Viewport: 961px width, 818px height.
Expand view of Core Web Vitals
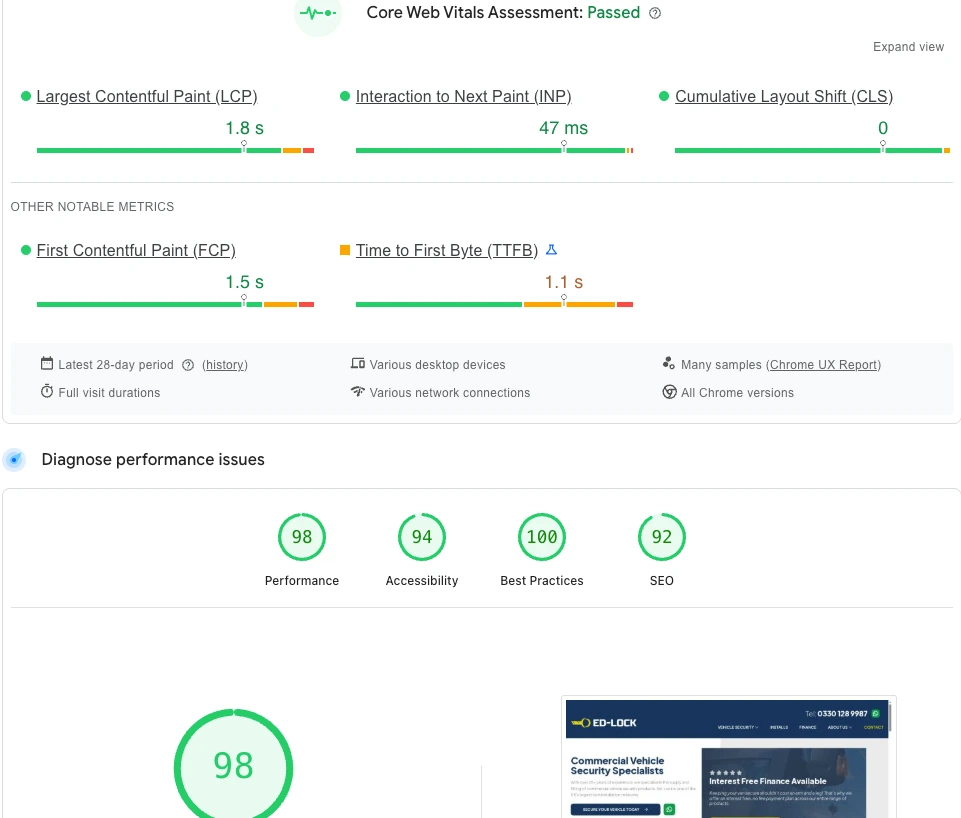[x=908, y=47]
